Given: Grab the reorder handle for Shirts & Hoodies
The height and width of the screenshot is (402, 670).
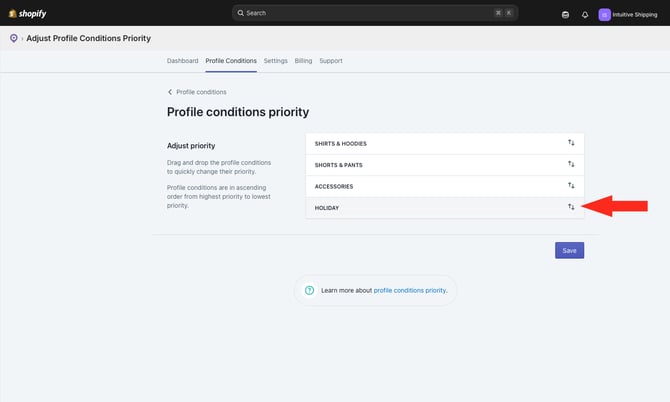Looking at the screenshot, I should [x=571, y=143].
